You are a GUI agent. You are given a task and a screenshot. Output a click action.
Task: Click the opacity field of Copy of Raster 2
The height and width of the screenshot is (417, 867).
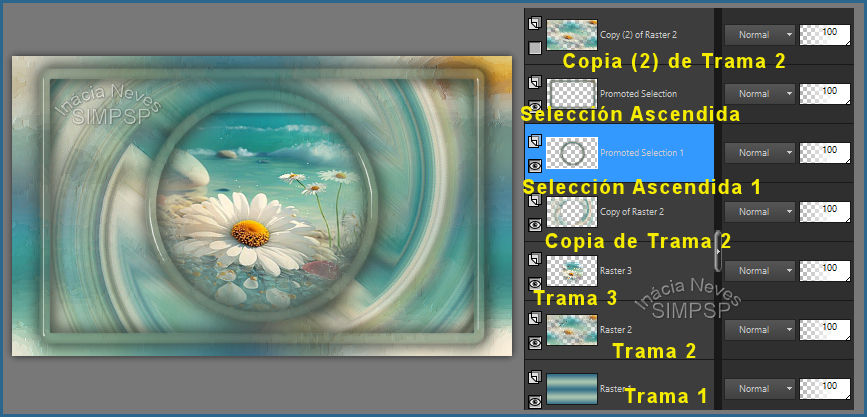(825, 212)
